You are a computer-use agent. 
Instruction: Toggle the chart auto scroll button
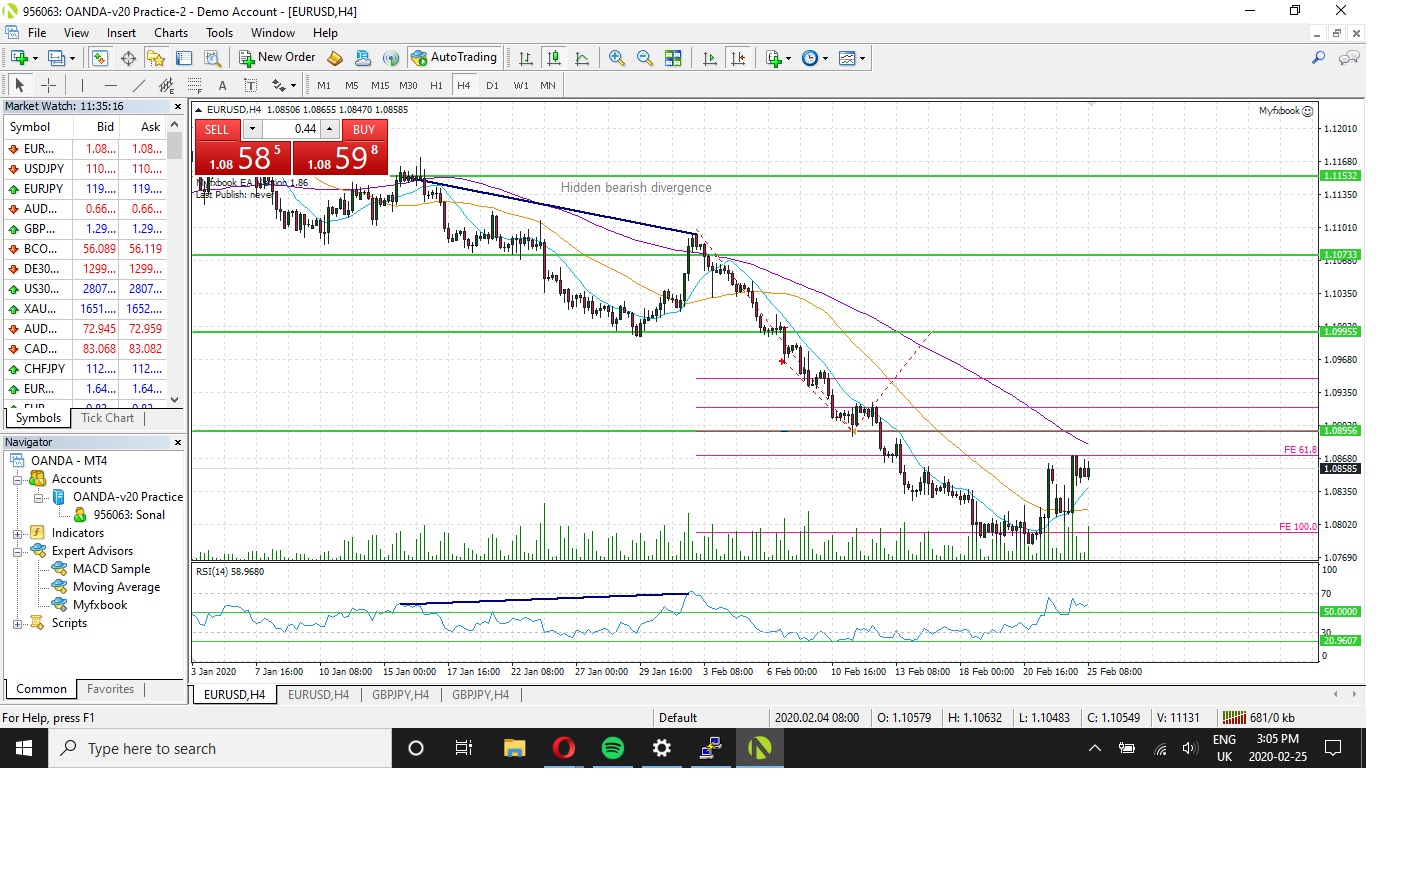pos(710,58)
